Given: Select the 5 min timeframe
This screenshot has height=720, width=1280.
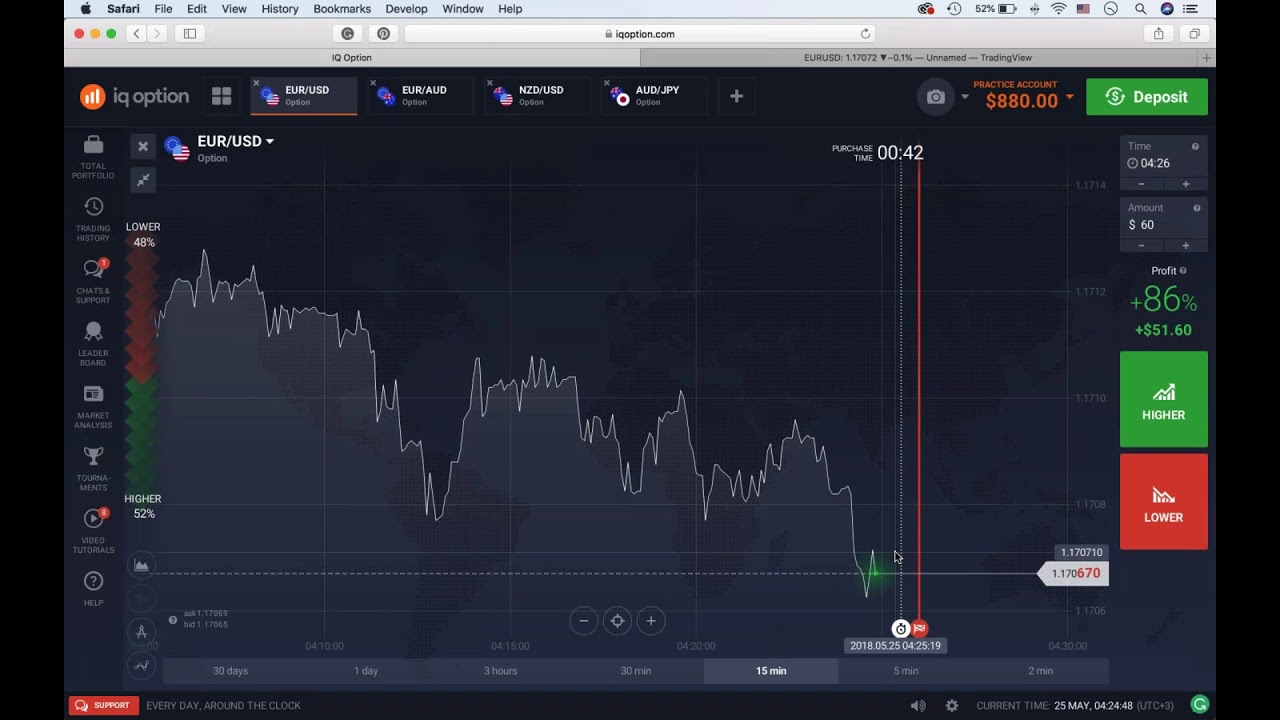Looking at the screenshot, I should (906, 671).
